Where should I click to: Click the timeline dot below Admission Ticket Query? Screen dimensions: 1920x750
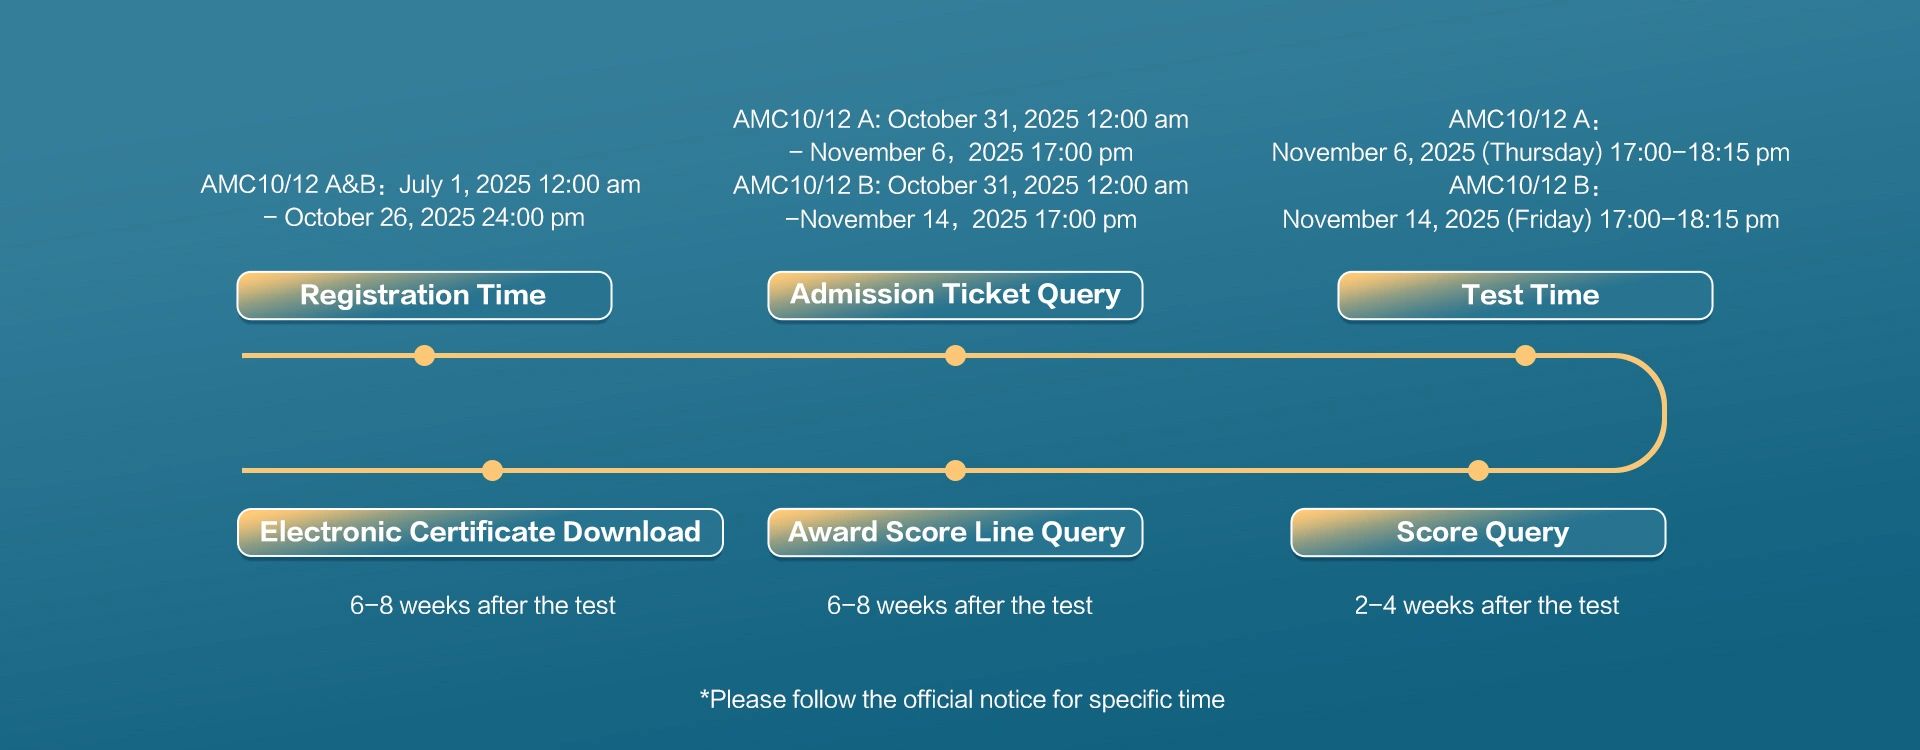955,355
